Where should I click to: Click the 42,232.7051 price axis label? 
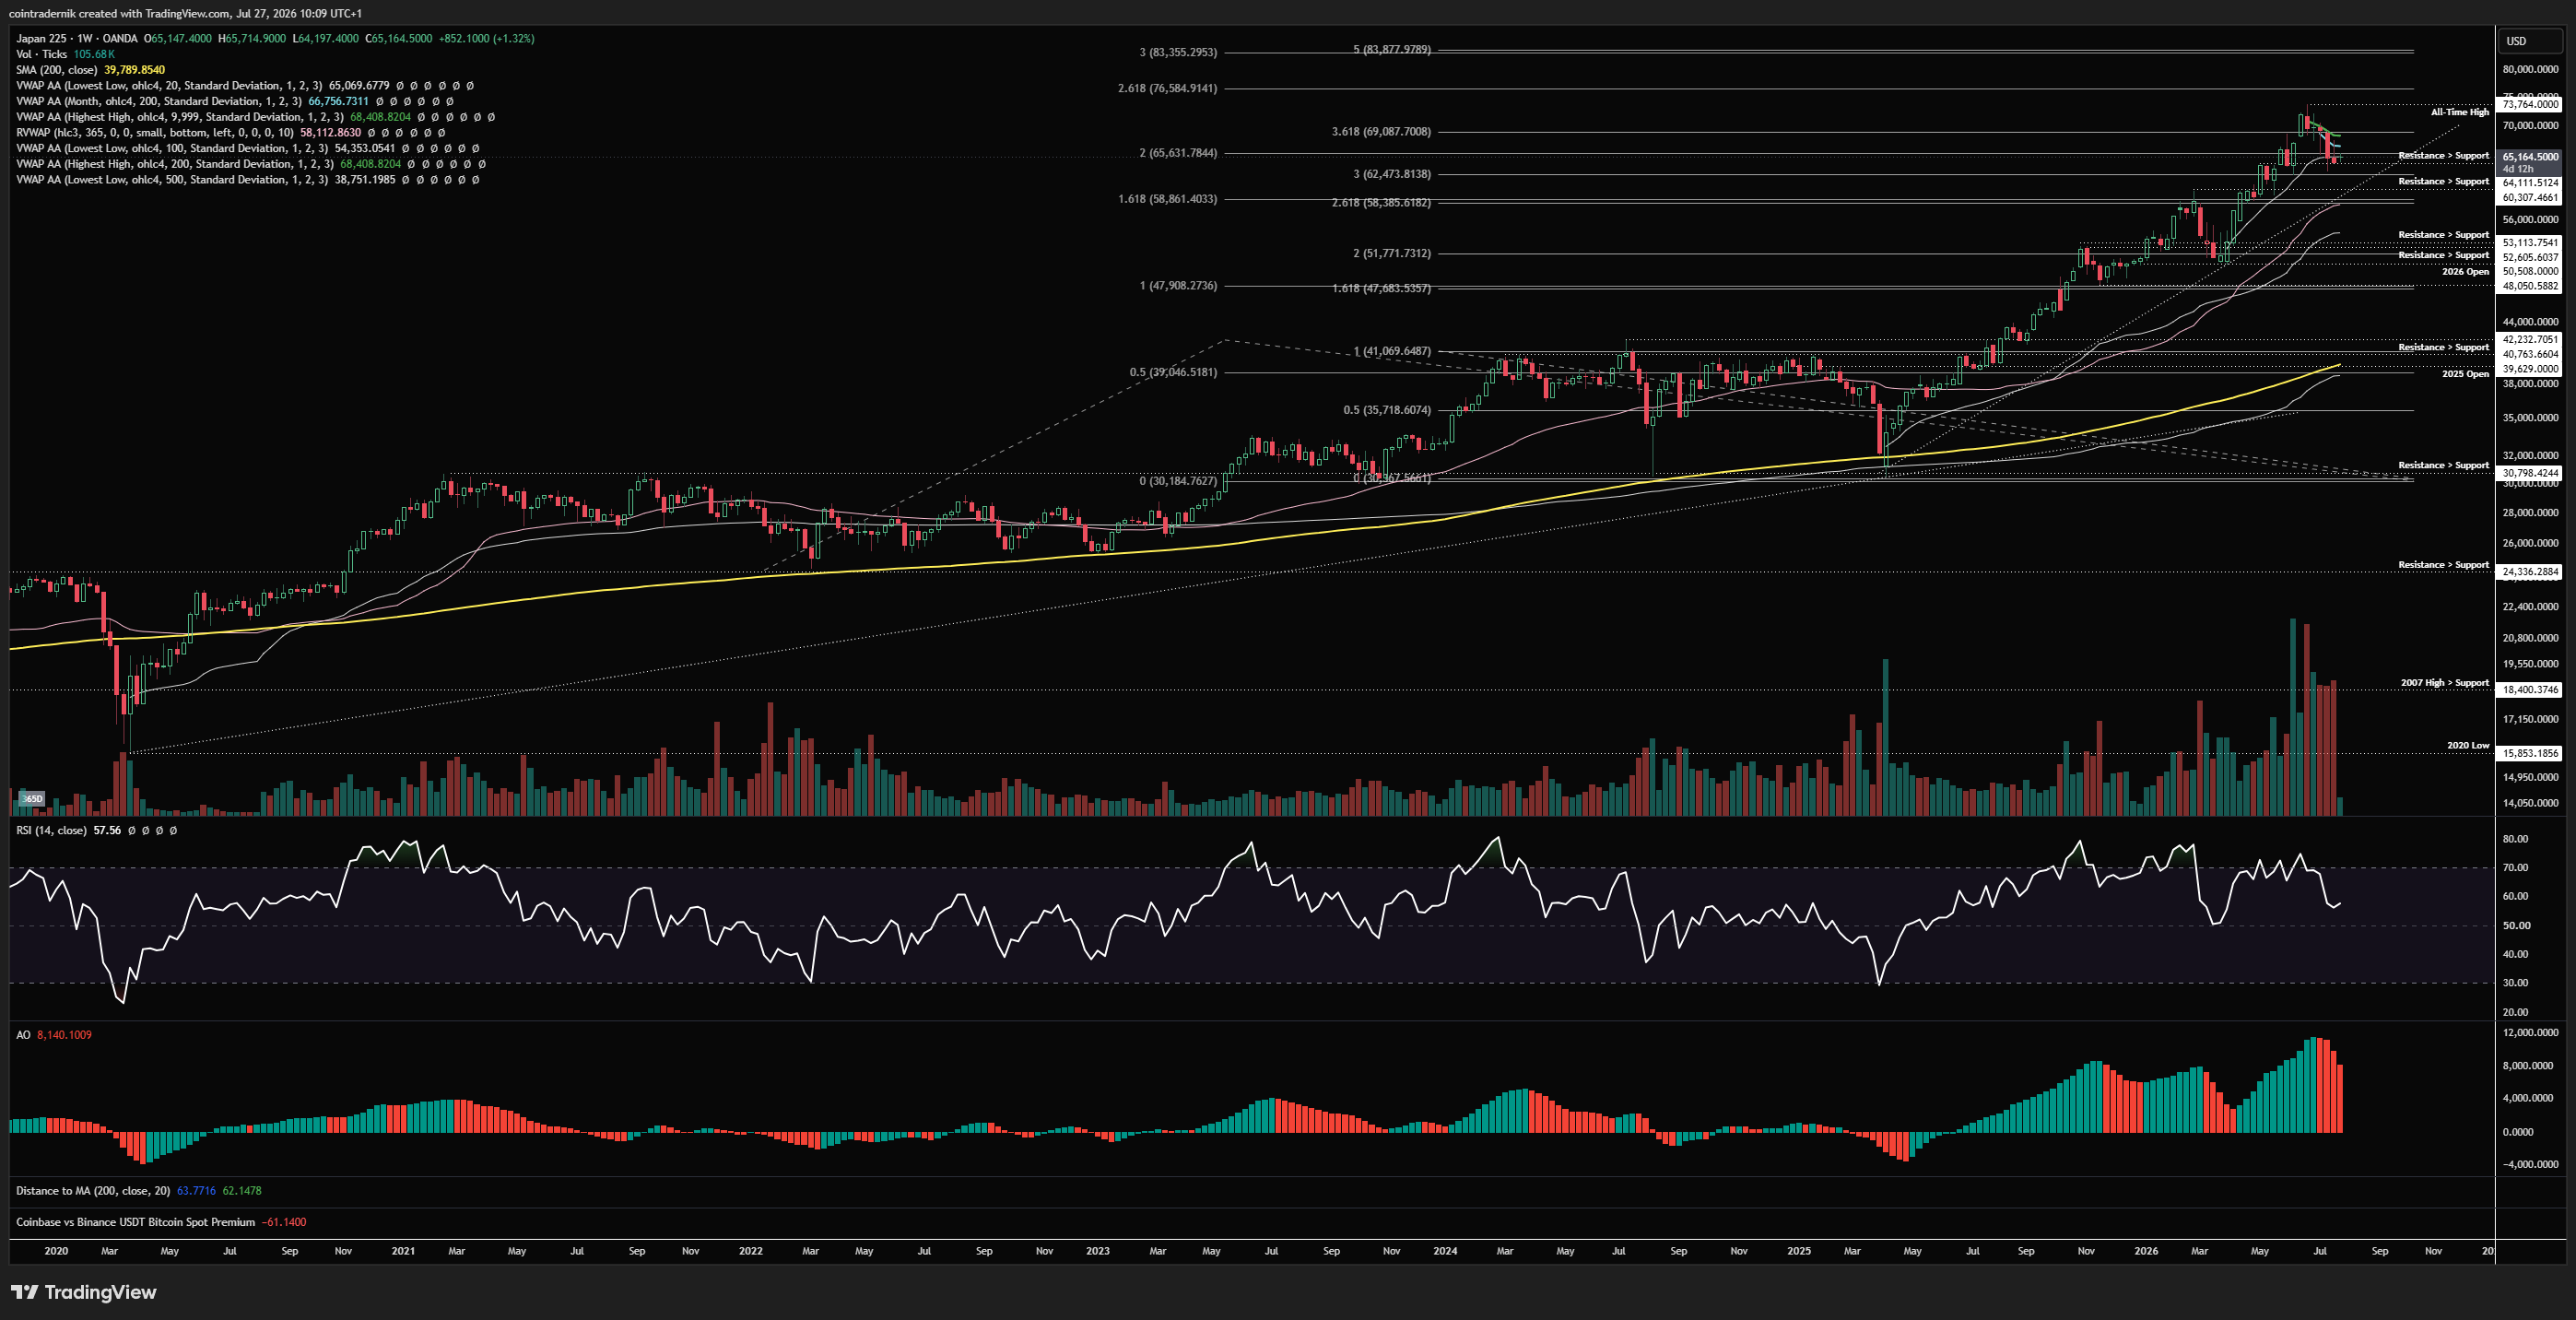pyautogui.click(x=2530, y=339)
